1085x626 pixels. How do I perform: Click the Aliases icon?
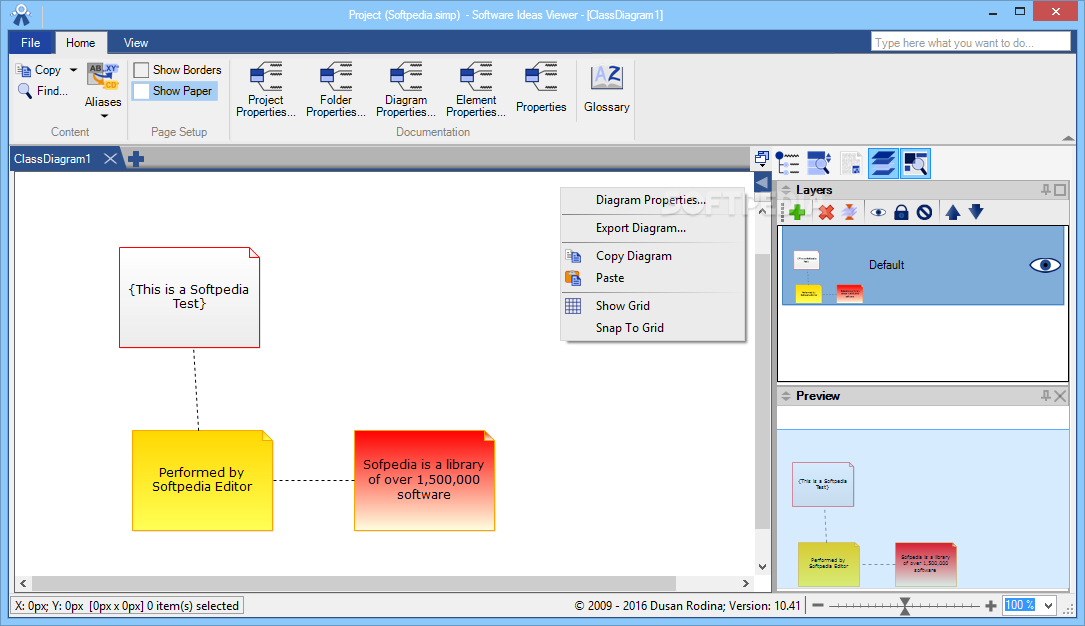(102, 76)
